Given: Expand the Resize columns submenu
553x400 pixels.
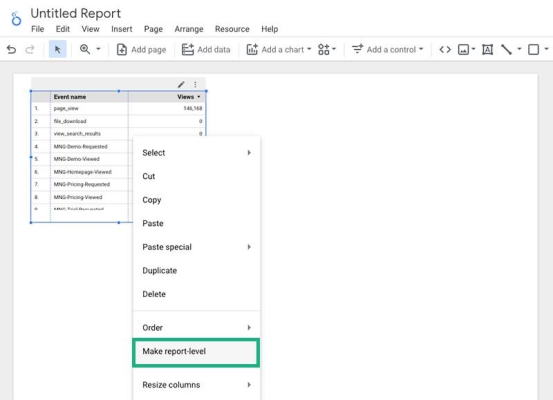Looking at the screenshot, I should (x=196, y=384).
